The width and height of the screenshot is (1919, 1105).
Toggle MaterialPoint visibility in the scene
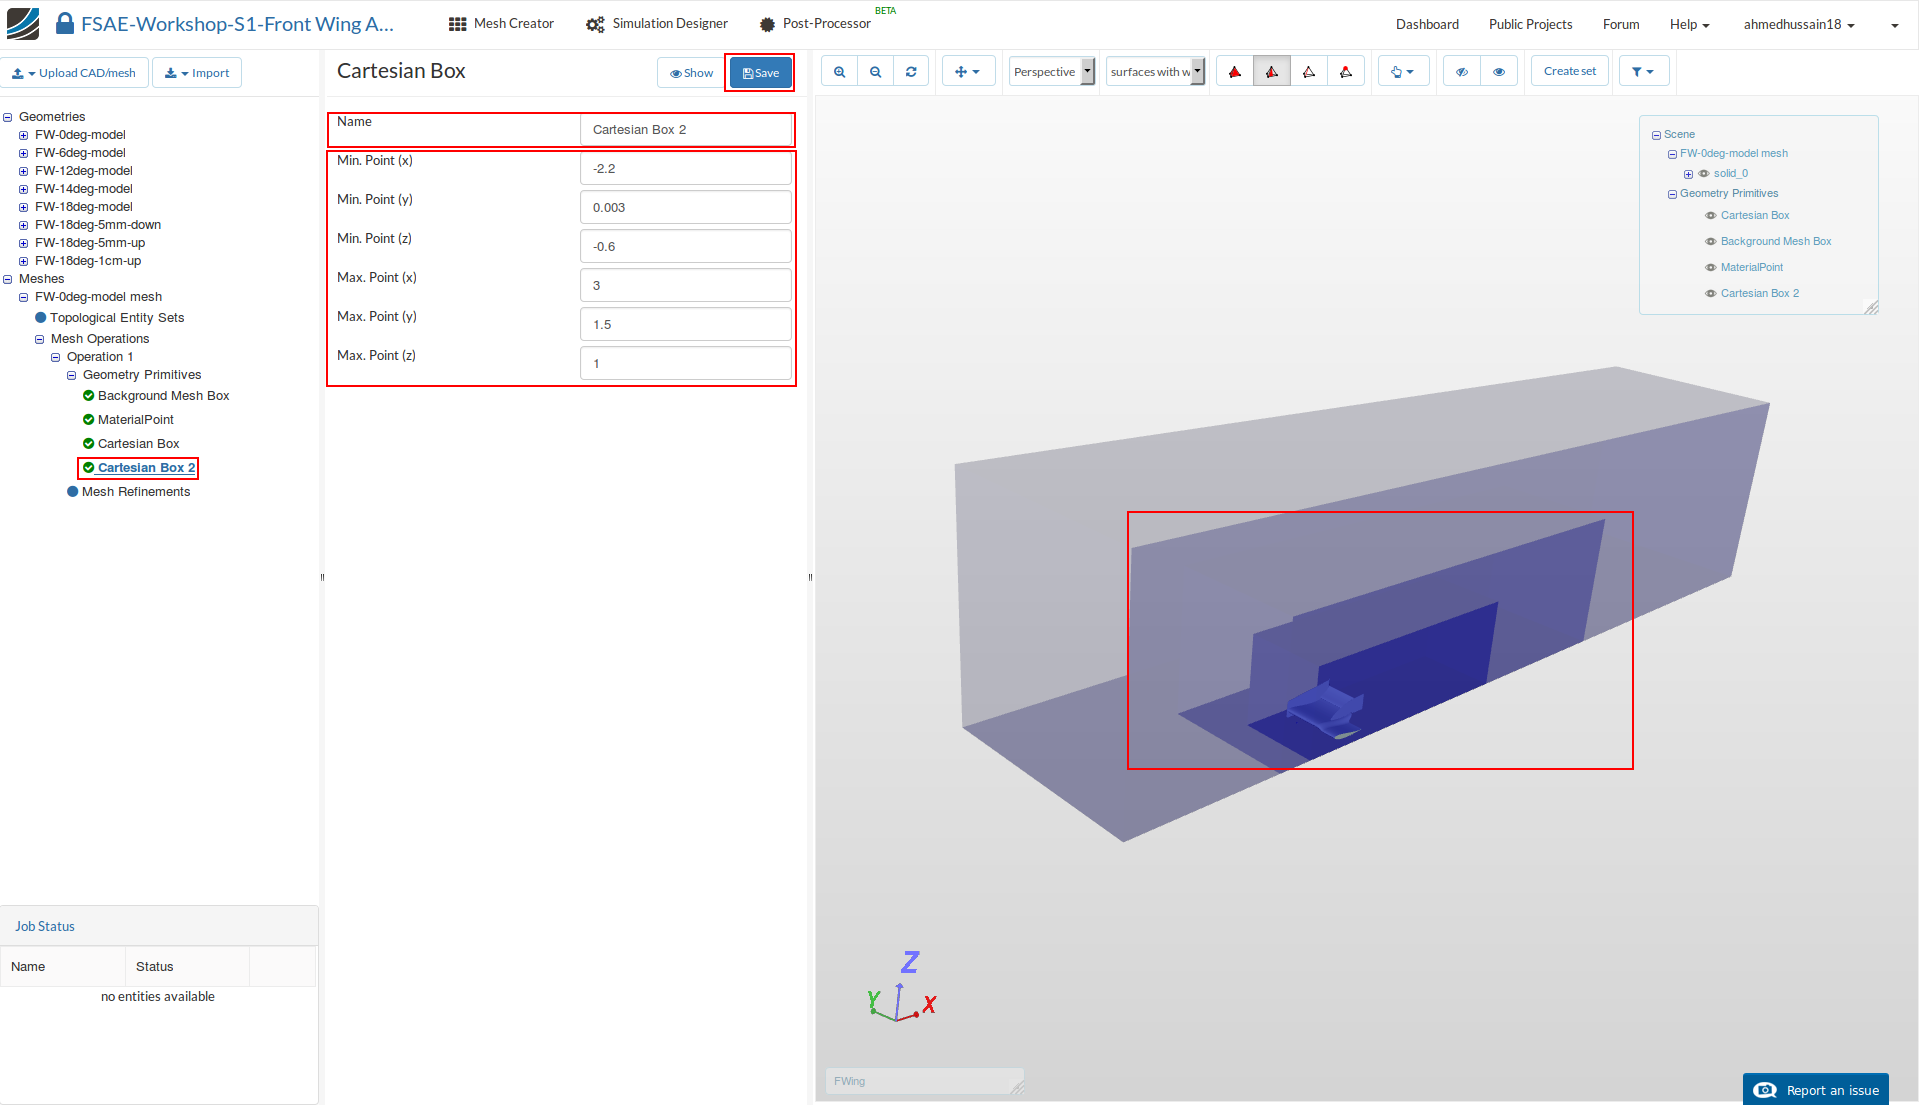coord(1710,267)
